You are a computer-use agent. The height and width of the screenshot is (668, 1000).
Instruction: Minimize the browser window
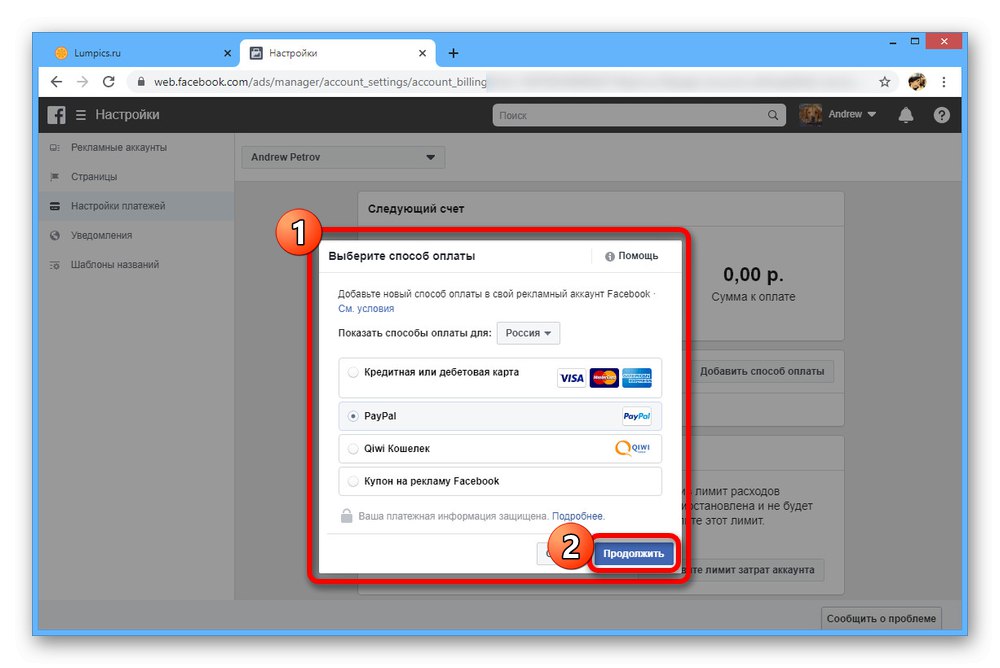click(x=893, y=42)
